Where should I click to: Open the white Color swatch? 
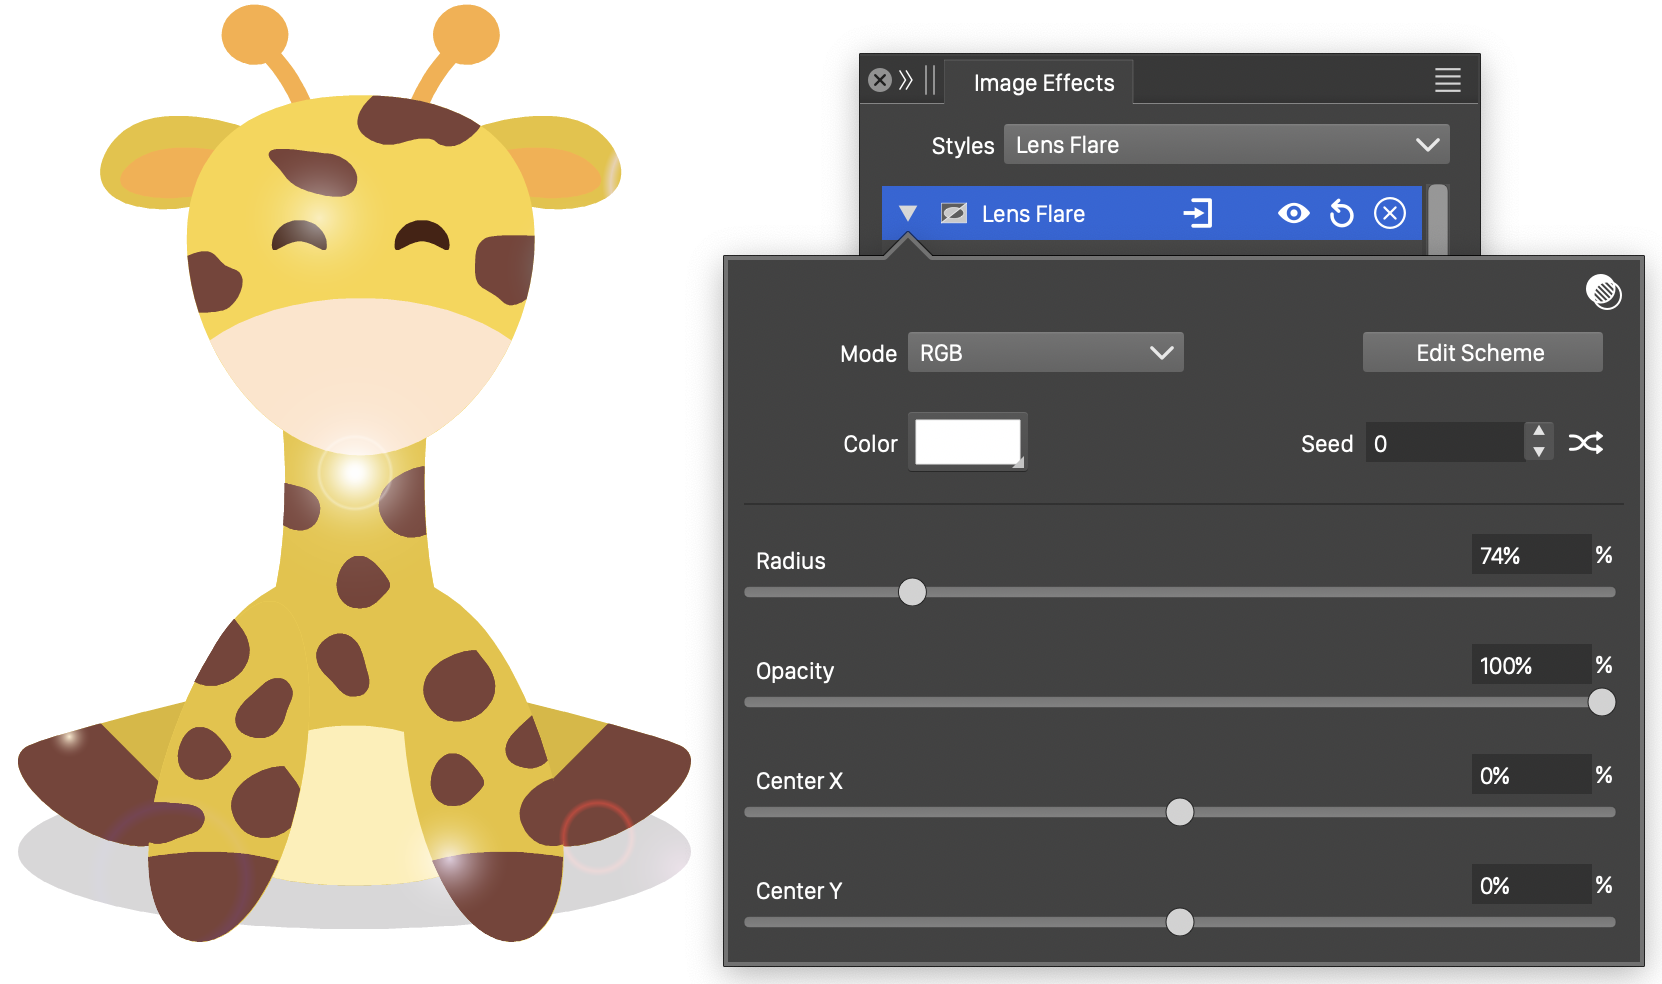point(967,441)
